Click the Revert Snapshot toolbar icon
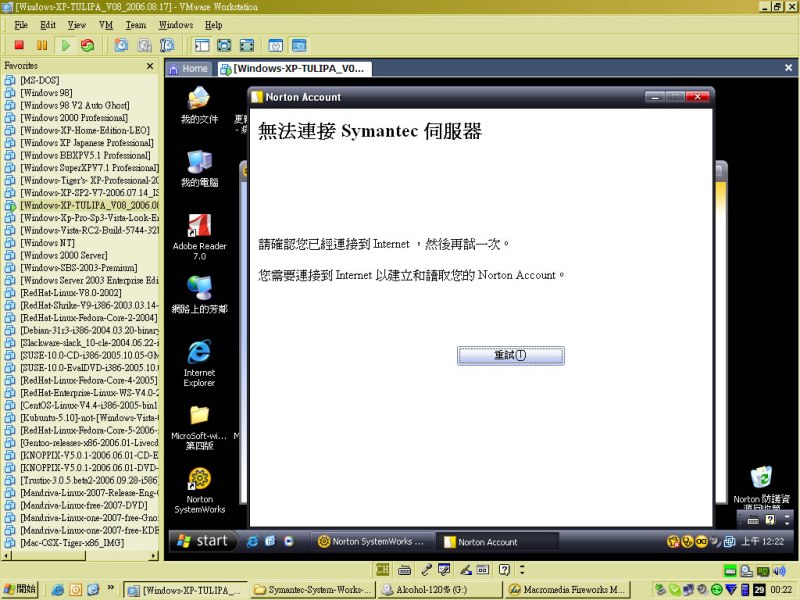The height and width of the screenshot is (600, 800). coord(144,45)
